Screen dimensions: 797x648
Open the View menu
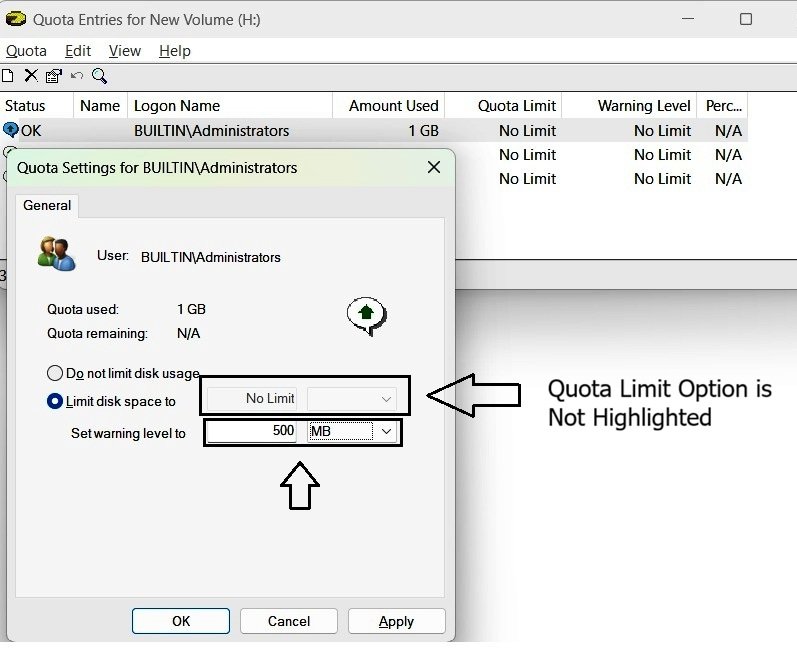pos(125,51)
